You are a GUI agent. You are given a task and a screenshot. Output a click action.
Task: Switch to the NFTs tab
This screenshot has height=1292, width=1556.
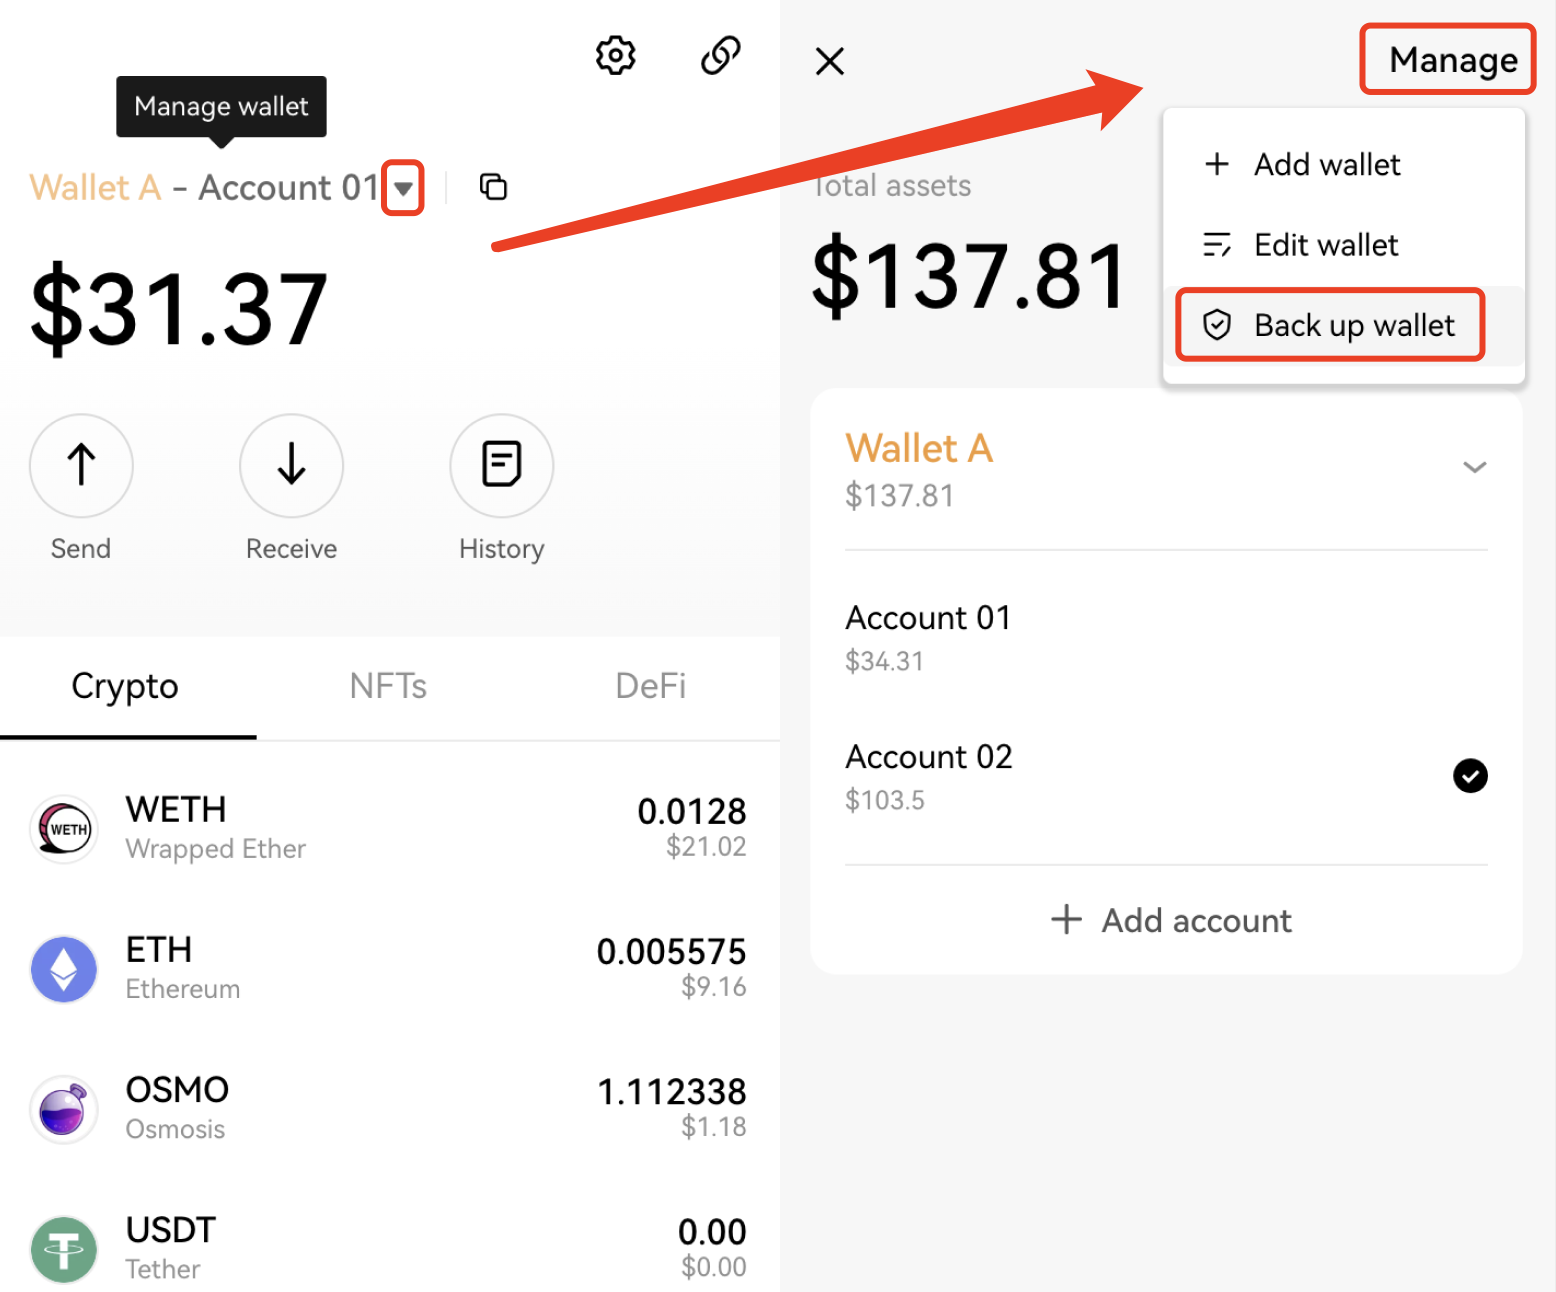[x=388, y=687]
